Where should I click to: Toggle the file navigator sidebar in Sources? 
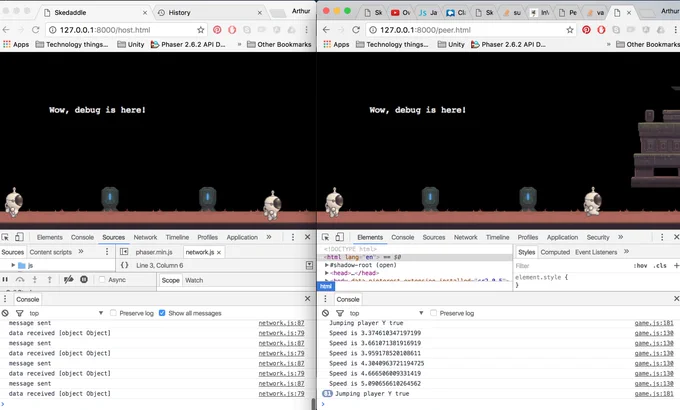[x=124, y=252]
